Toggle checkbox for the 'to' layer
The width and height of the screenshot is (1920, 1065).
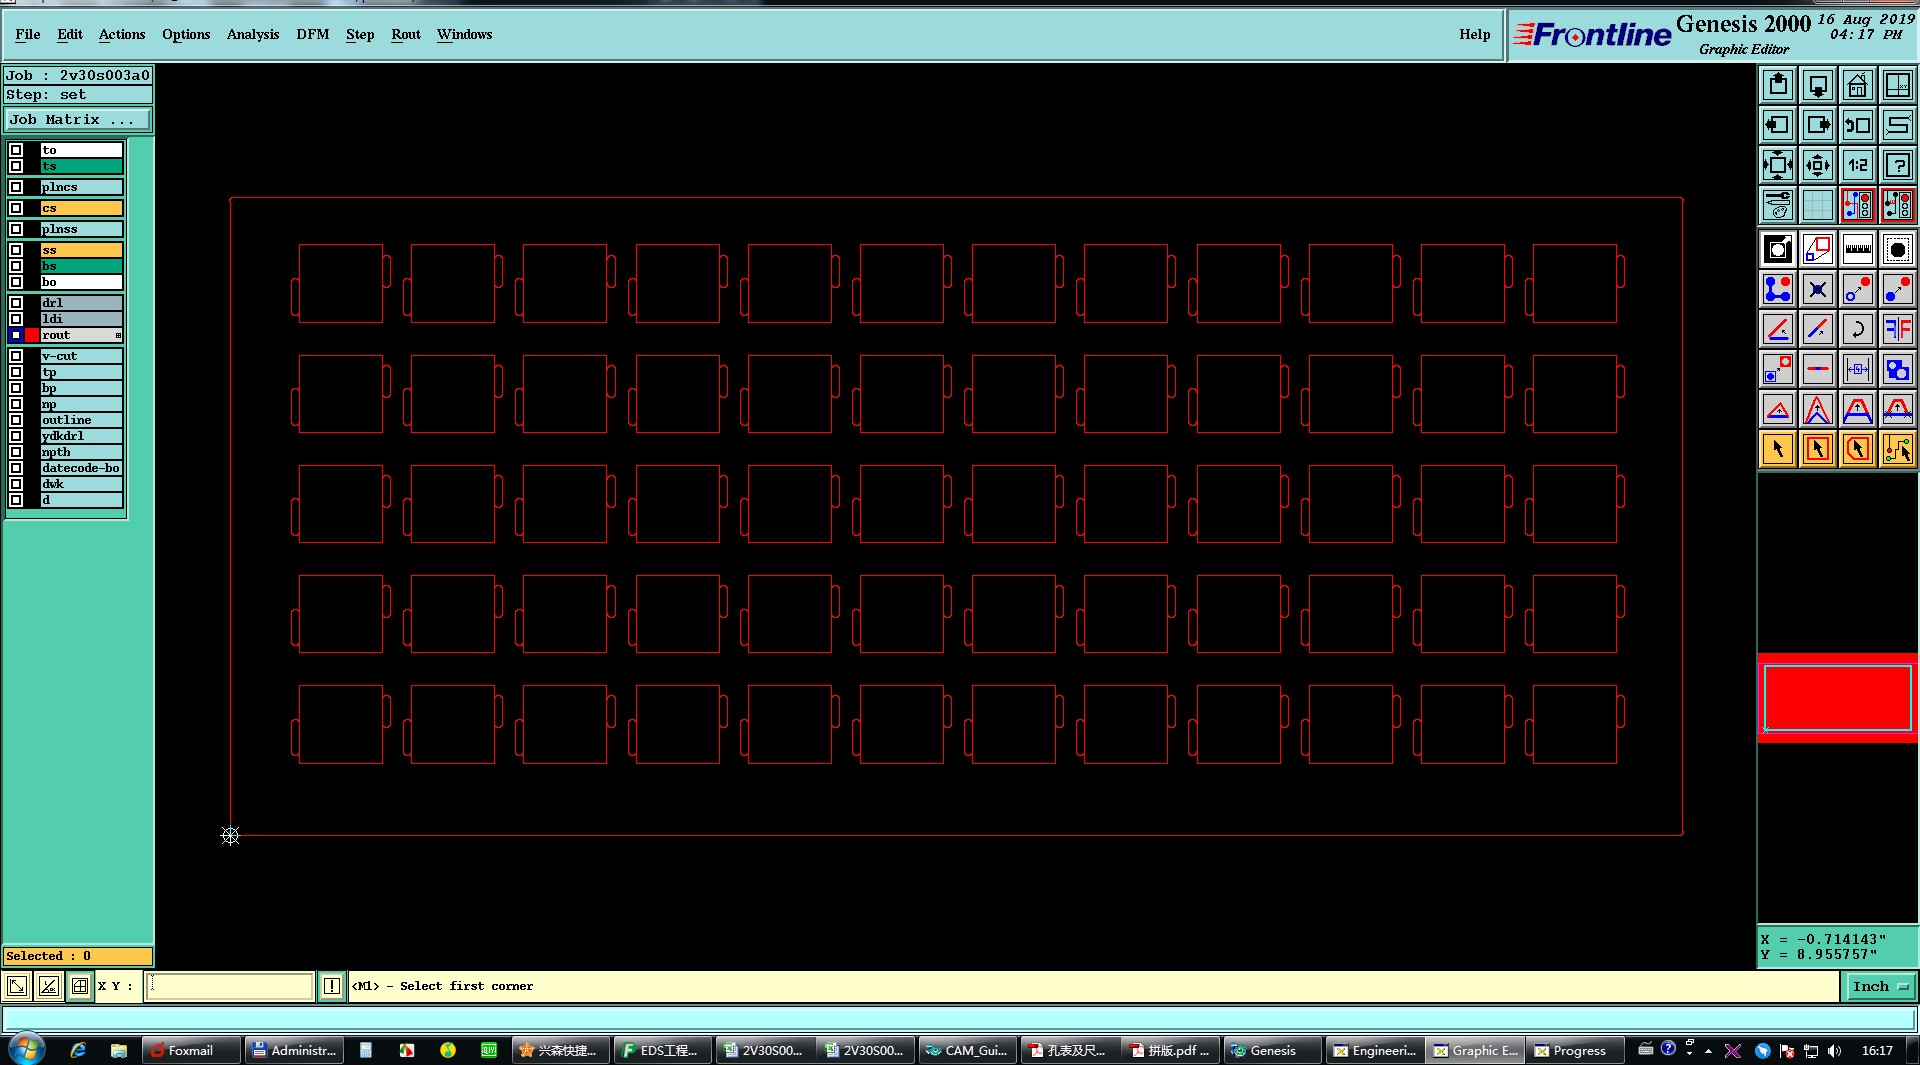pyautogui.click(x=16, y=150)
